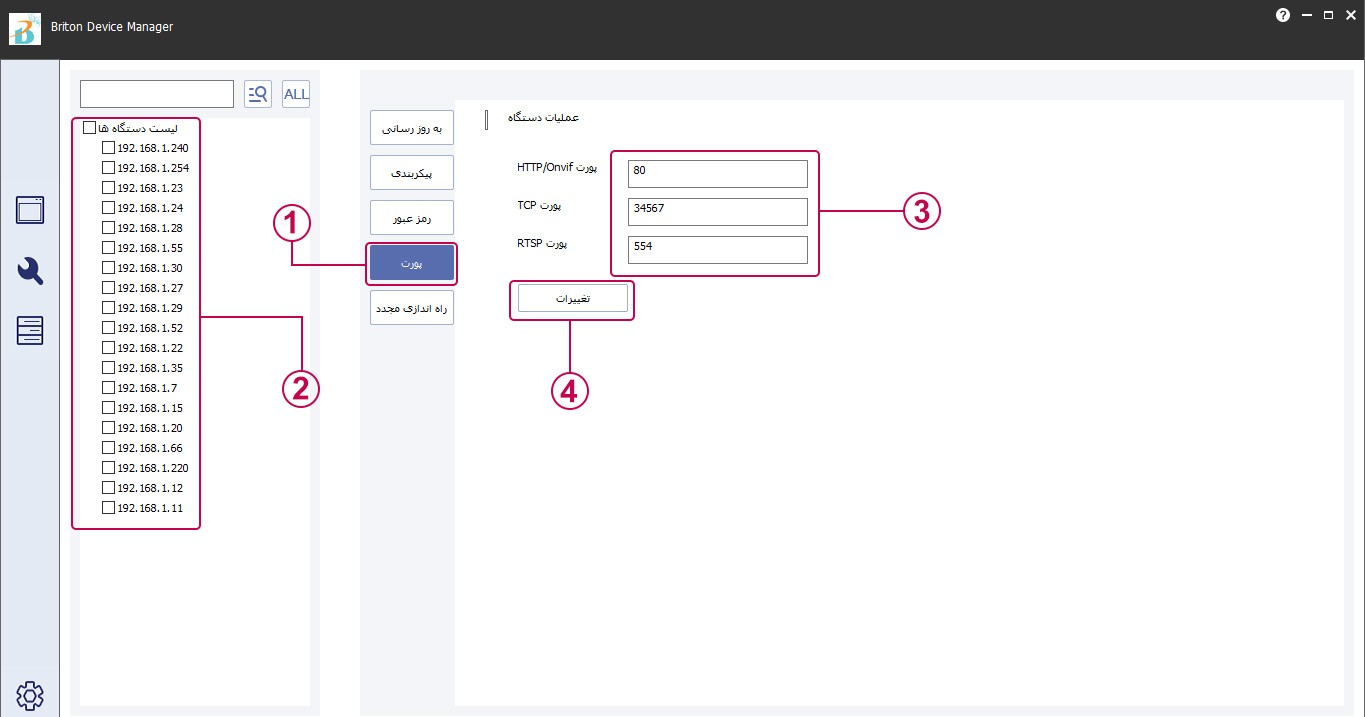Click the search filter icon beside search box
This screenshot has height=717, width=1365.
click(258, 94)
